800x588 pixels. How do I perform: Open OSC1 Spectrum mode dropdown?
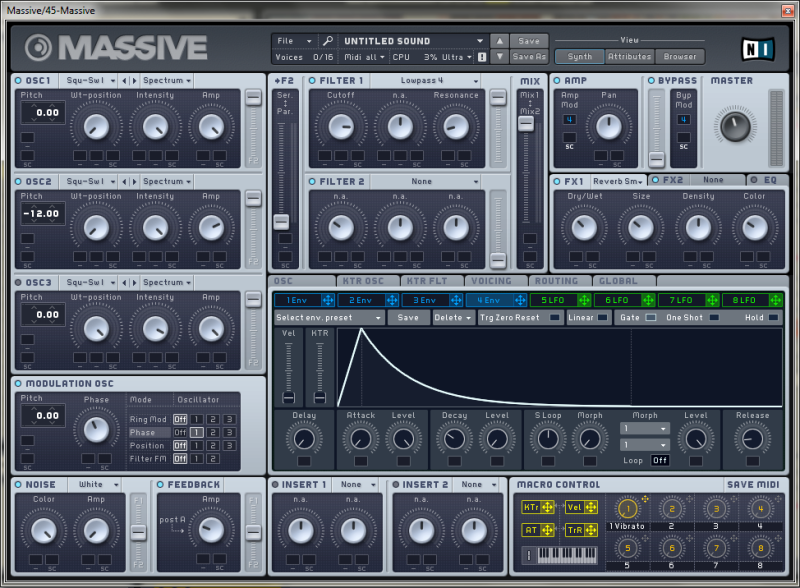[x=167, y=81]
